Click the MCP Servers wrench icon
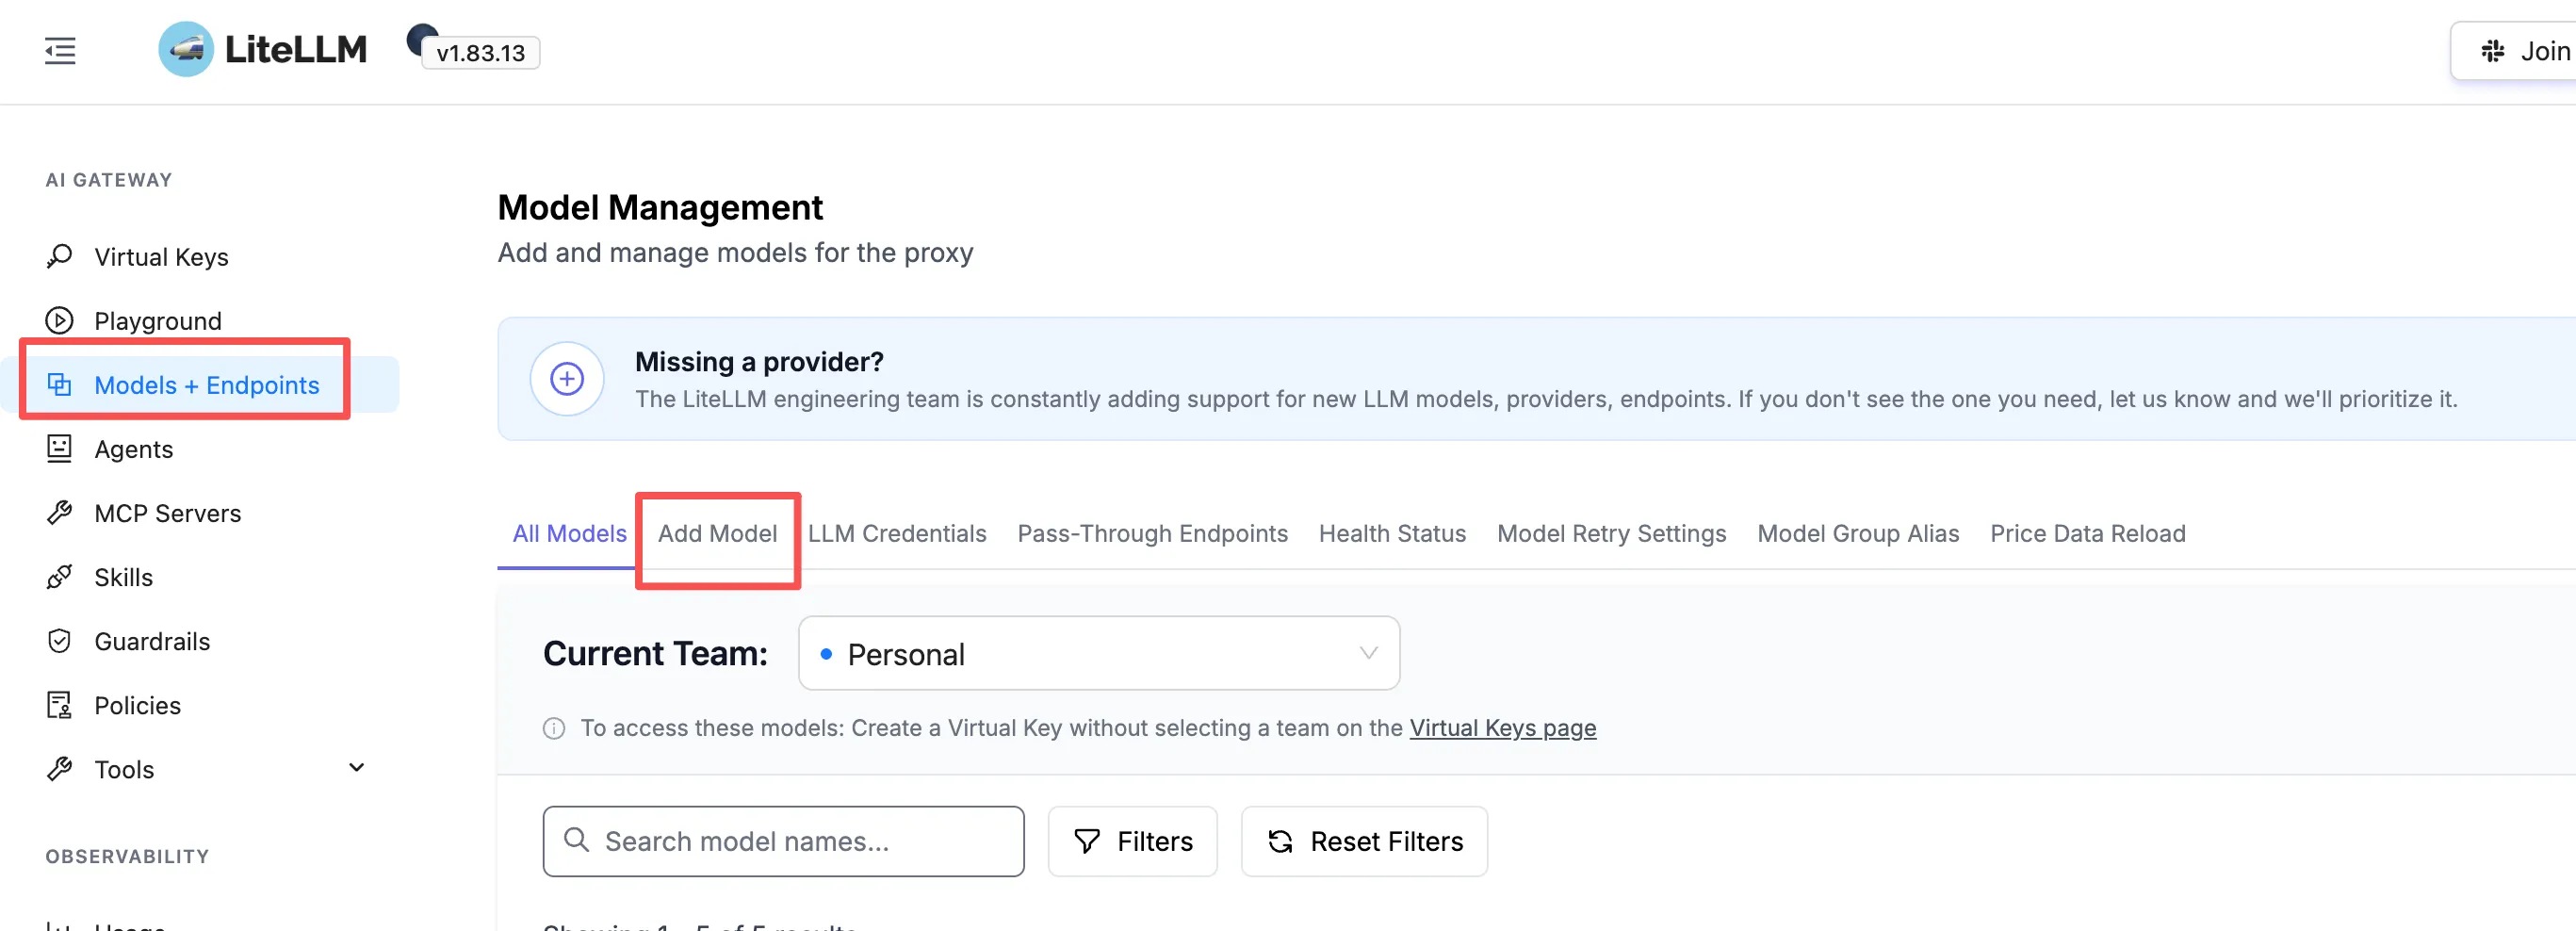 click(59, 513)
